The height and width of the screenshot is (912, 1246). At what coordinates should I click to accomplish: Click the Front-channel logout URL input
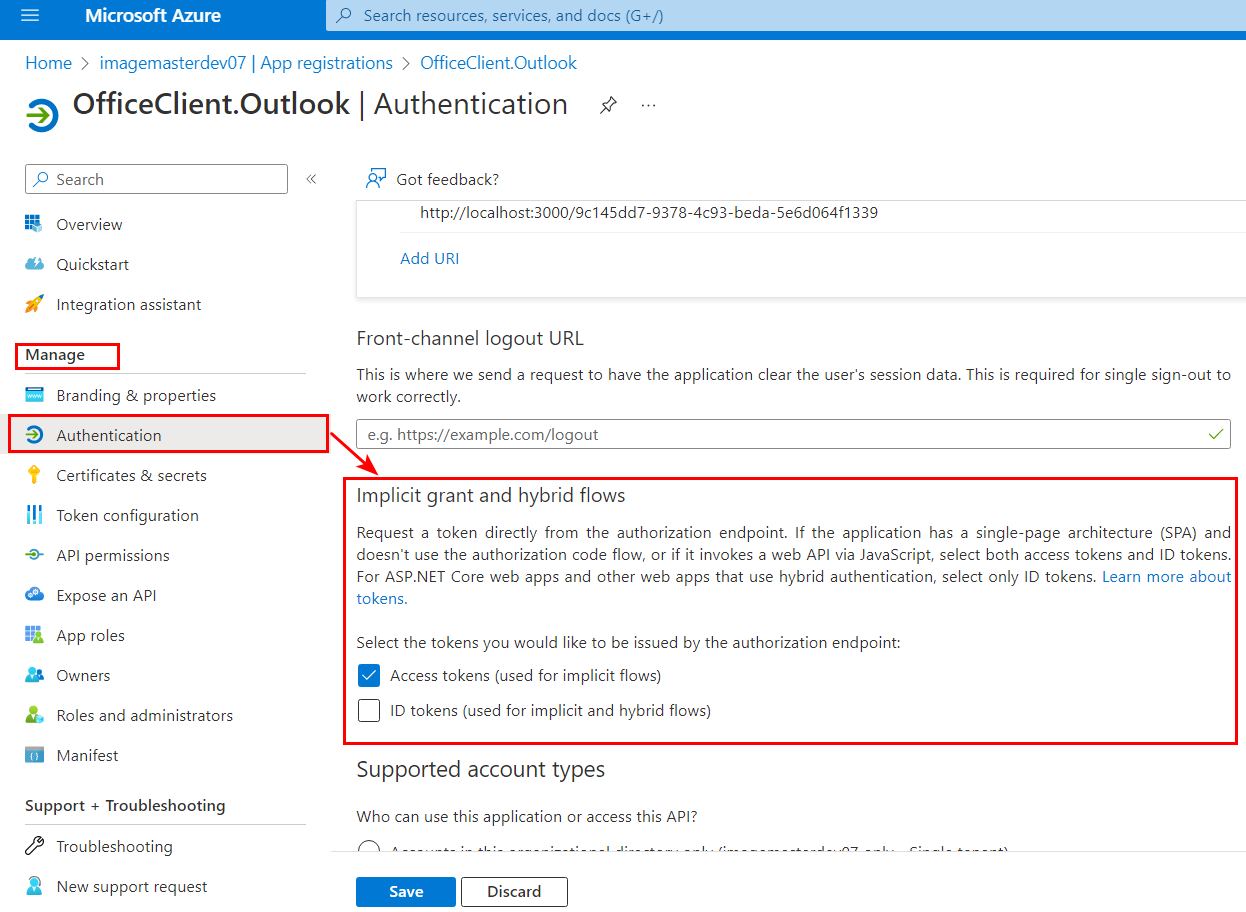point(793,434)
